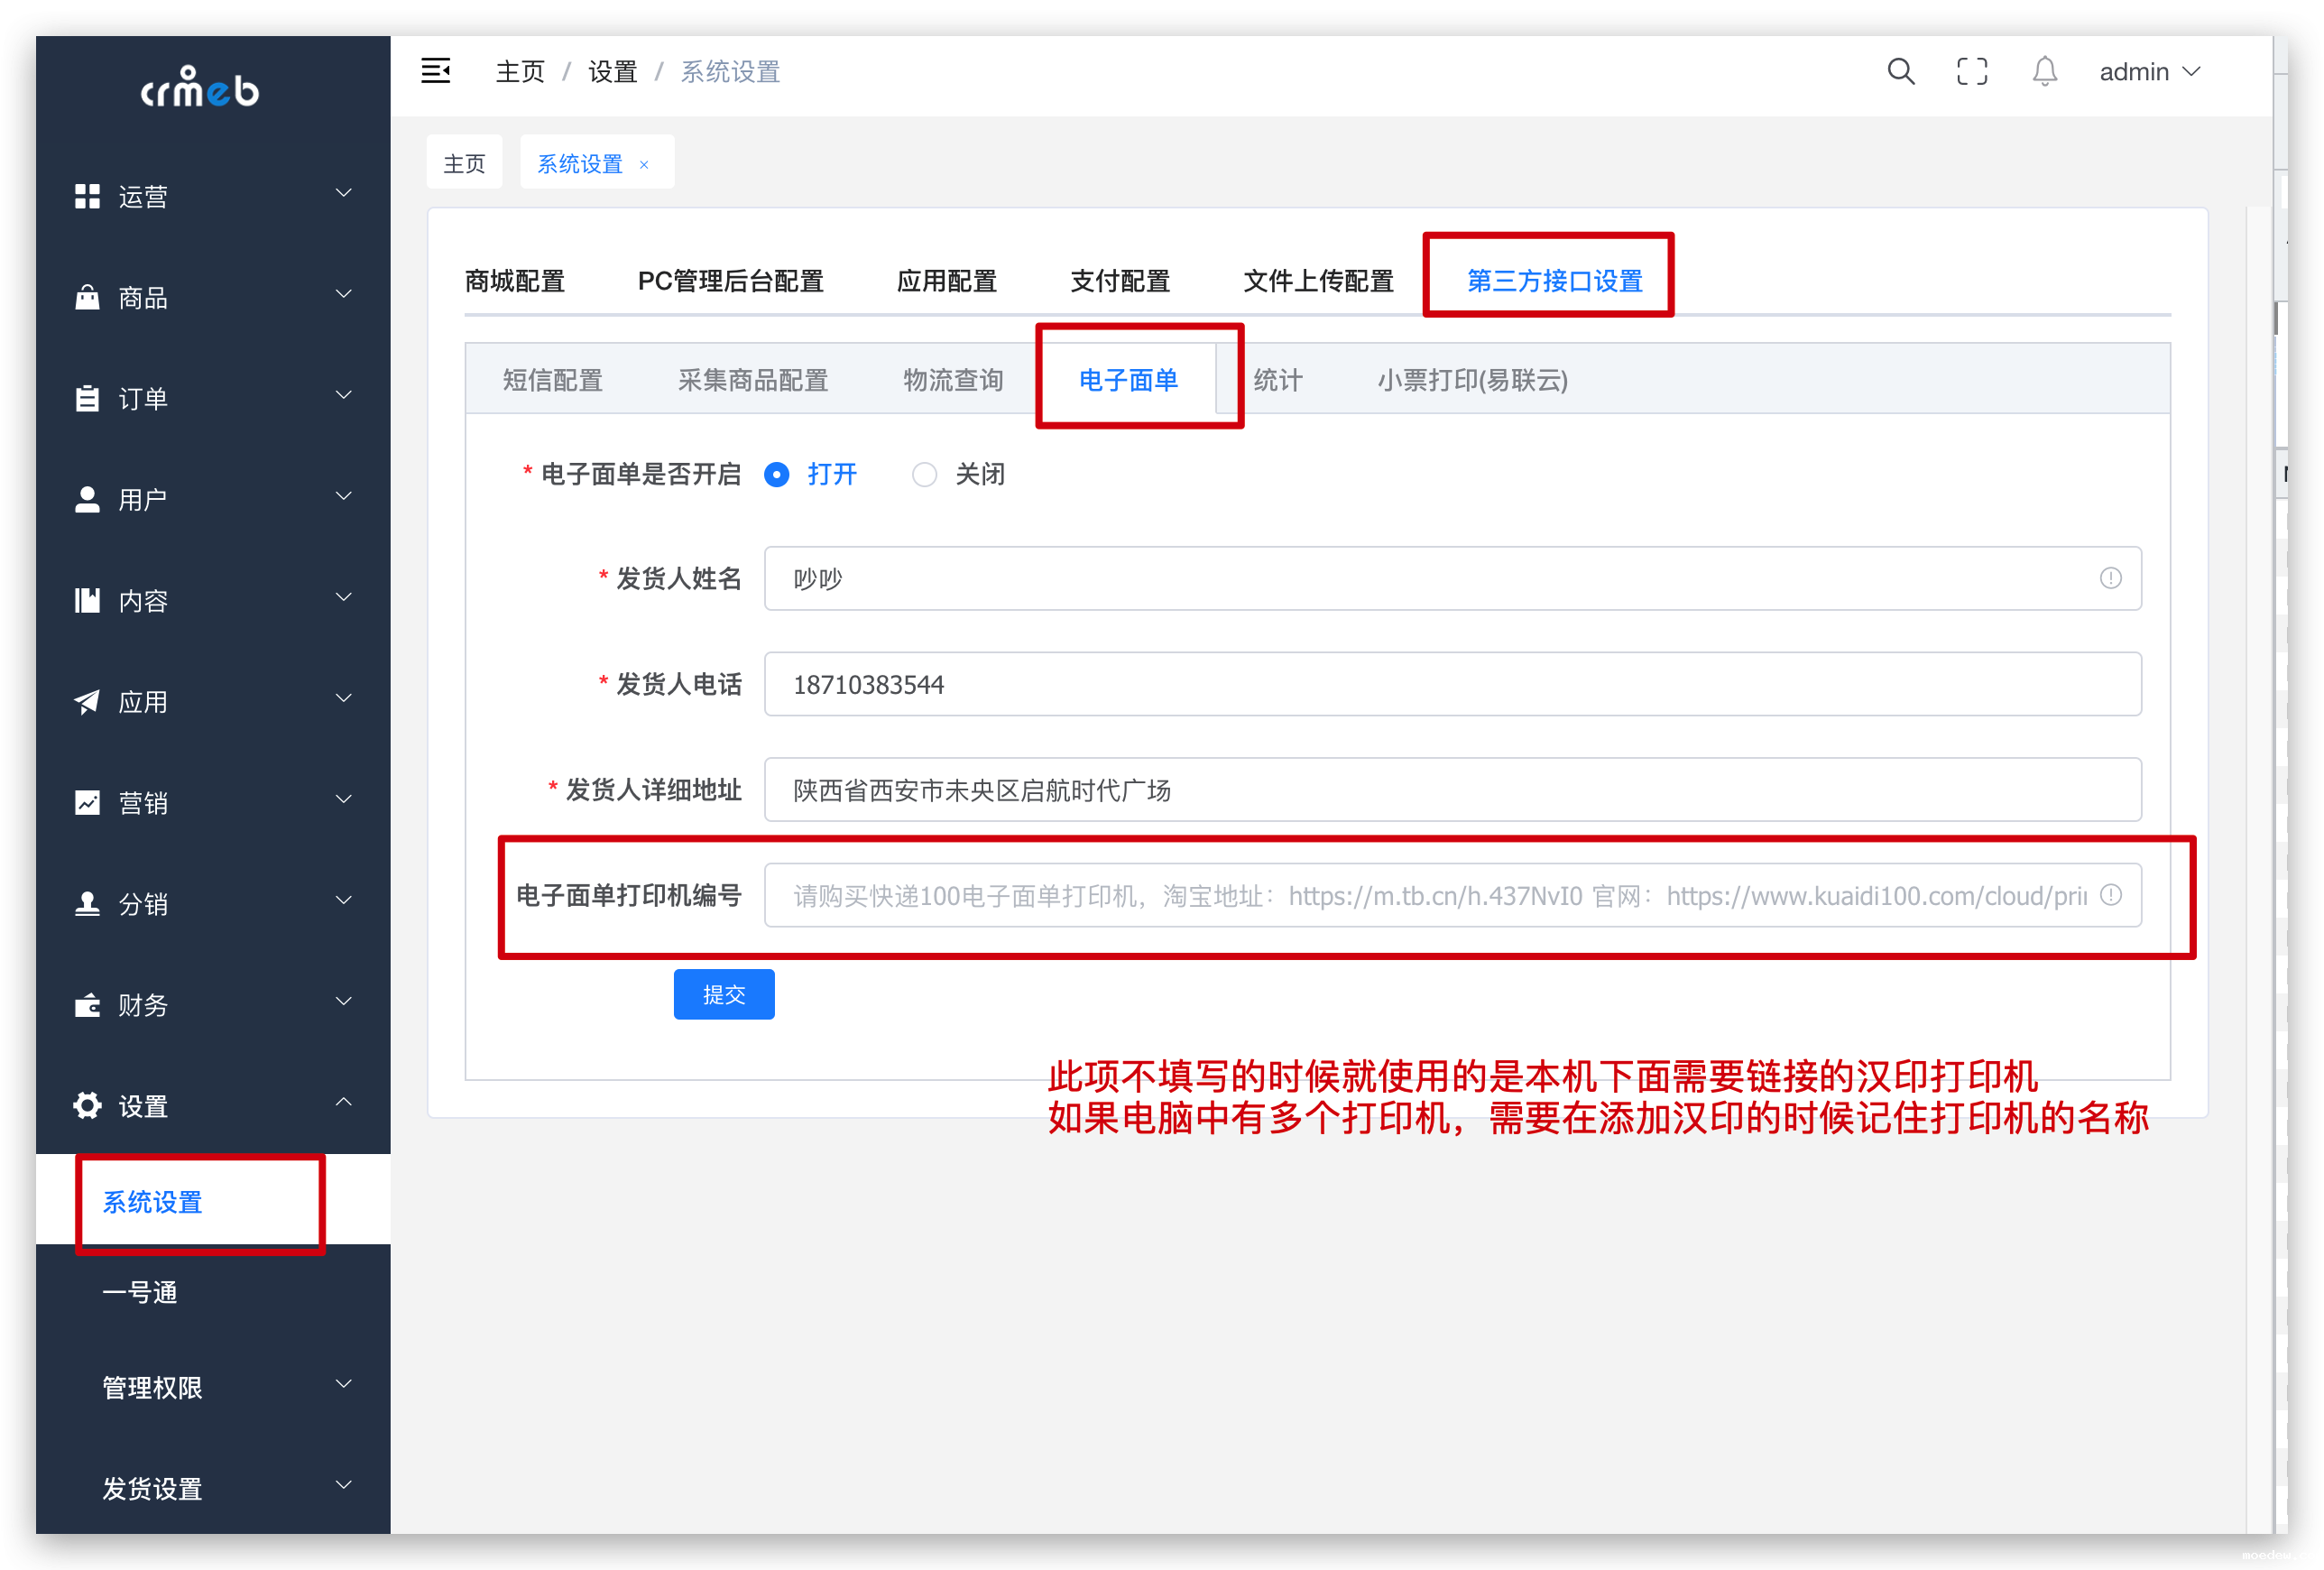Open the notification bell
The width and height of the screenshot is (2324, 1570).
point(2044,71)
